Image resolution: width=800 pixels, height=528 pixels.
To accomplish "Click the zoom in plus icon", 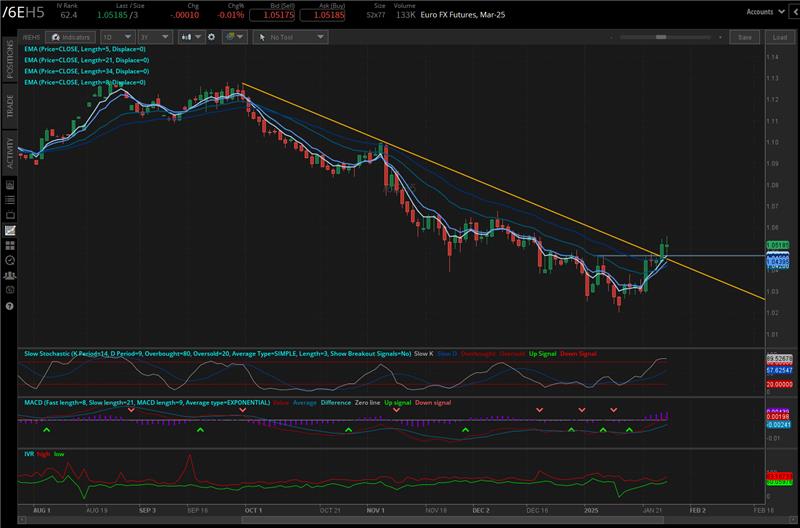I will point(720,37).
